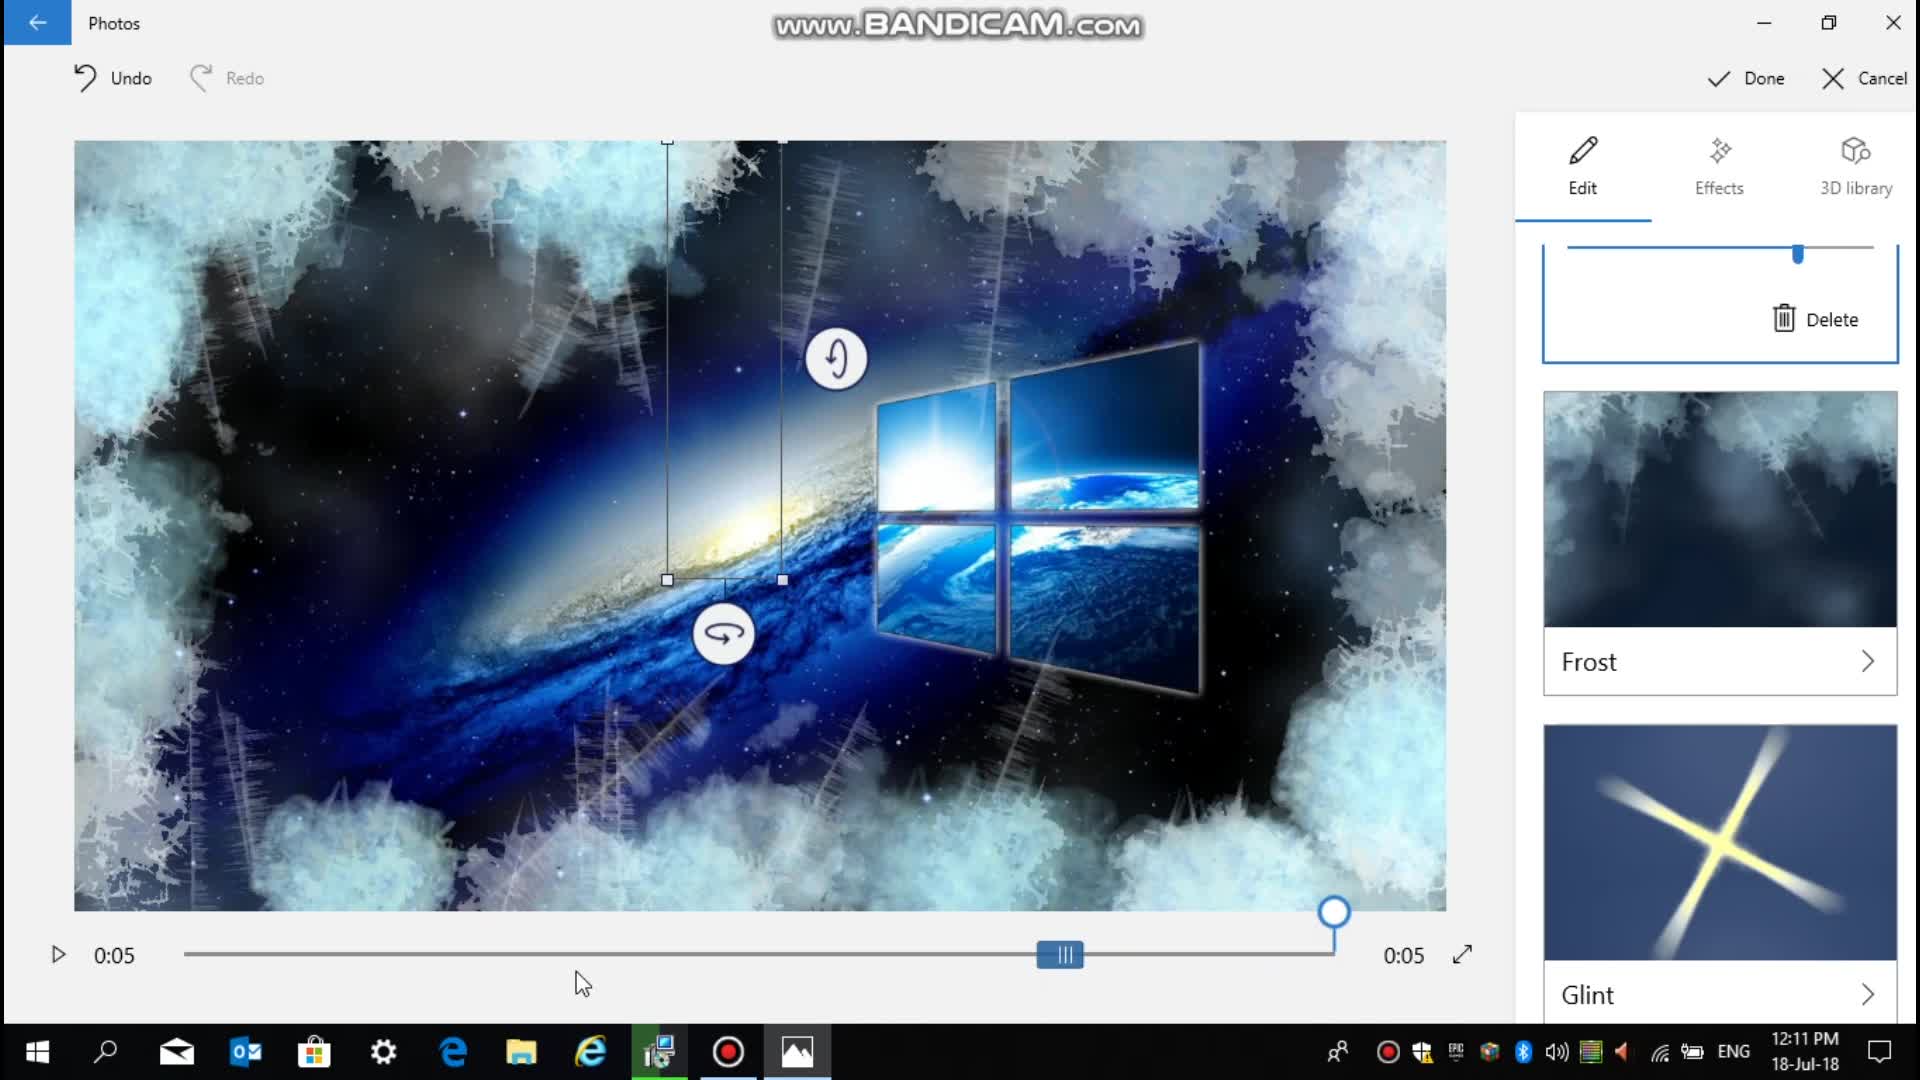The image size is (1920, 1080).
Task: Switch to the Edit tab
Action: pos(1582,166)
